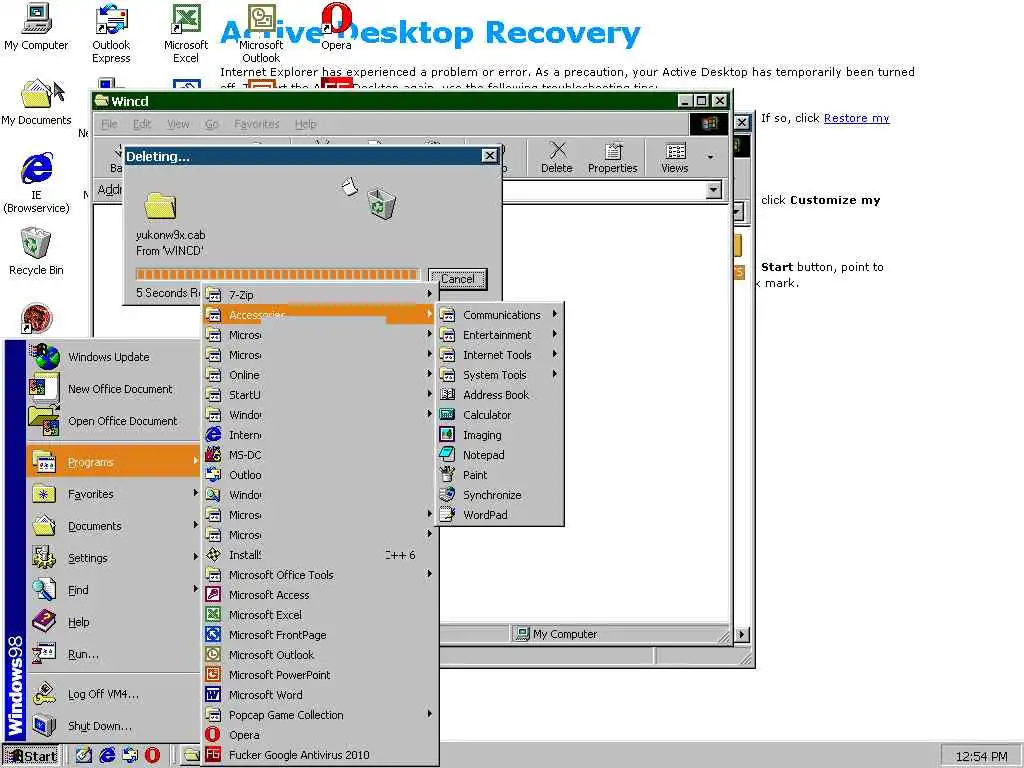Screen dimensions: 1024x768
Task: Expand the Internet Tools submenu
Action: click(x=500, y=355)
